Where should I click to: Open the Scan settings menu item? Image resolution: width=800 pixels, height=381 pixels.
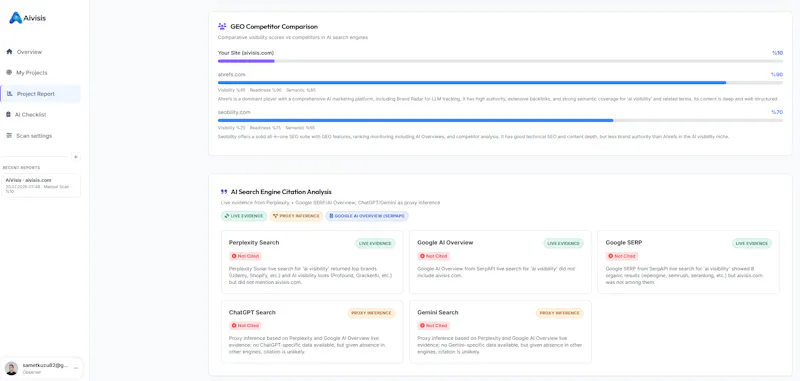click(40, 136)
